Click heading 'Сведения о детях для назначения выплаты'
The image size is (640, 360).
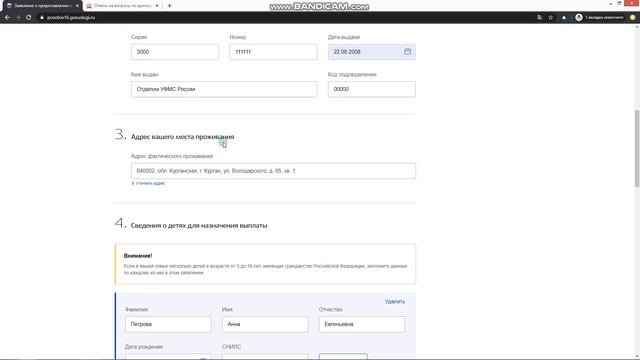click(x=199, y=225)
